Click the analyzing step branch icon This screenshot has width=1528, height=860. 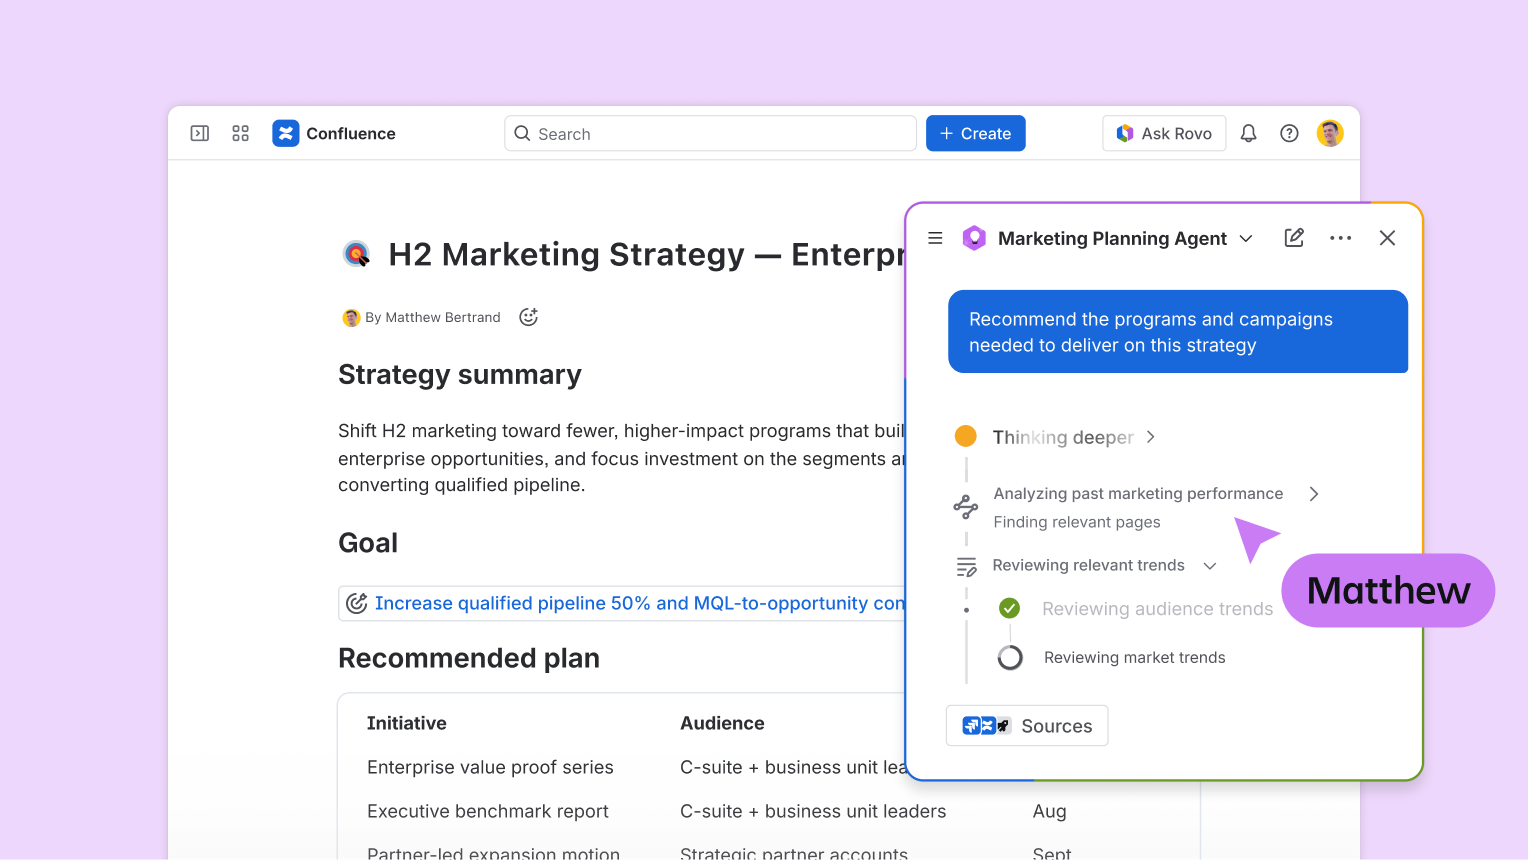[966, 507]
